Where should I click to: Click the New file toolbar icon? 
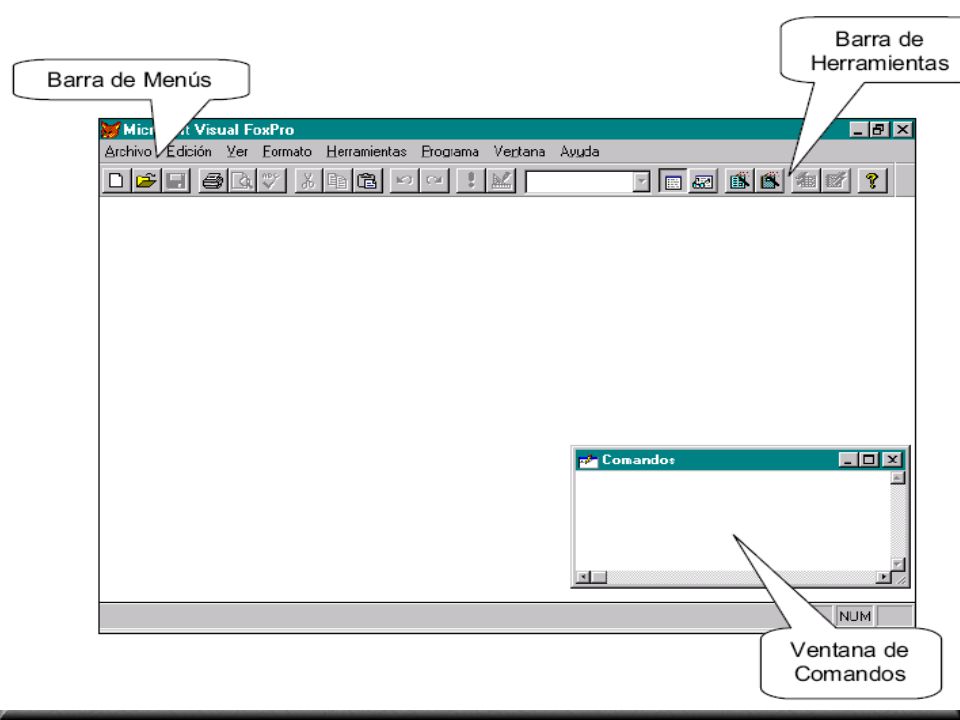click(x=116, y=181)
